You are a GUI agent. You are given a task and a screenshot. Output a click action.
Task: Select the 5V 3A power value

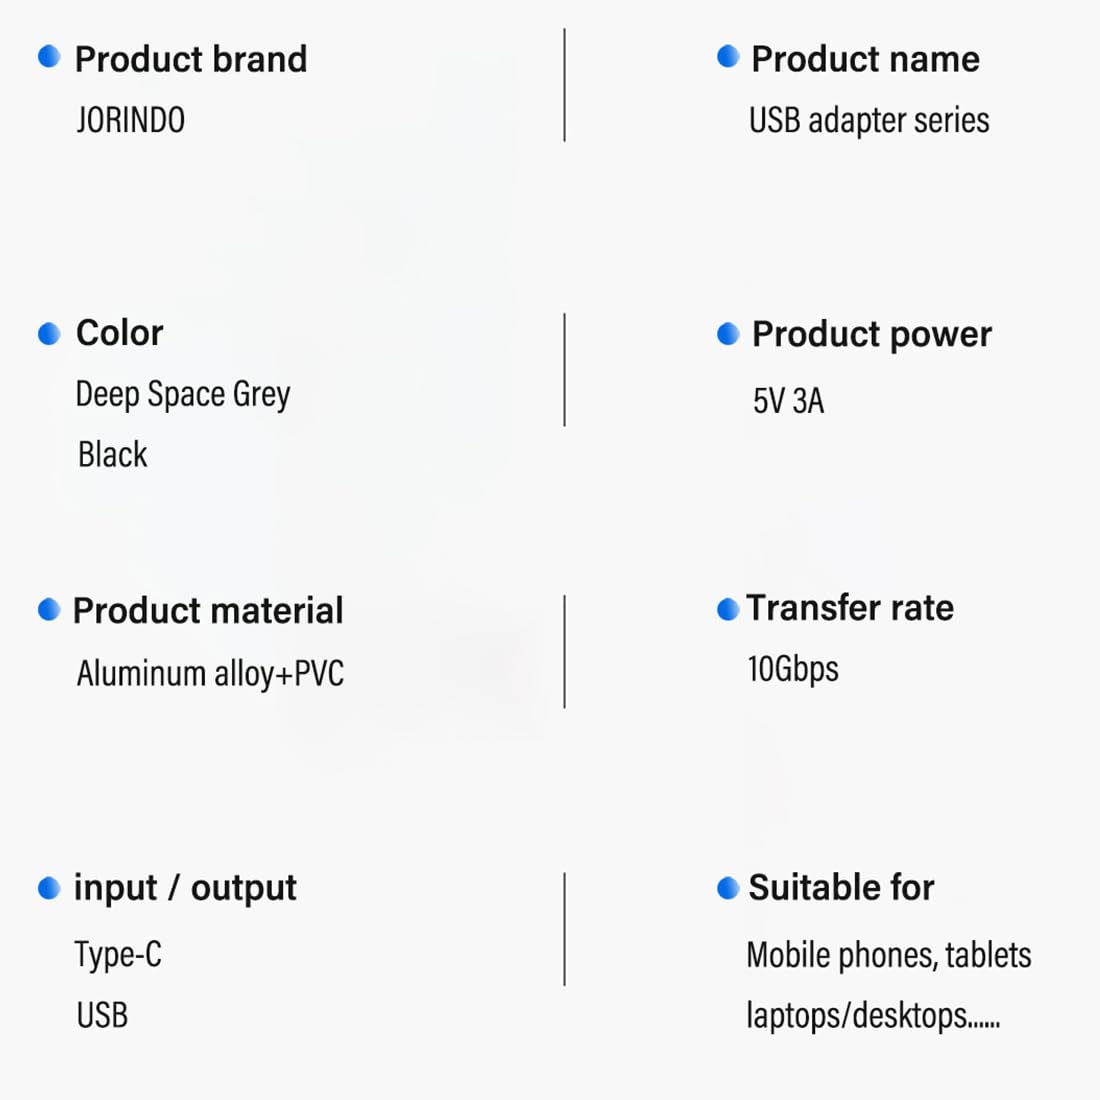(x=788, y=401)
